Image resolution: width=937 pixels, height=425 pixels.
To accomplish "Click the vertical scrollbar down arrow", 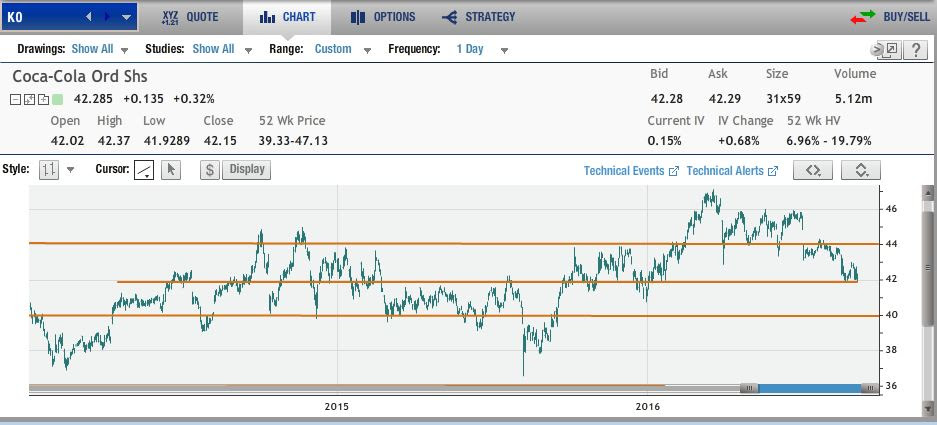I will [x=927, y=409].
